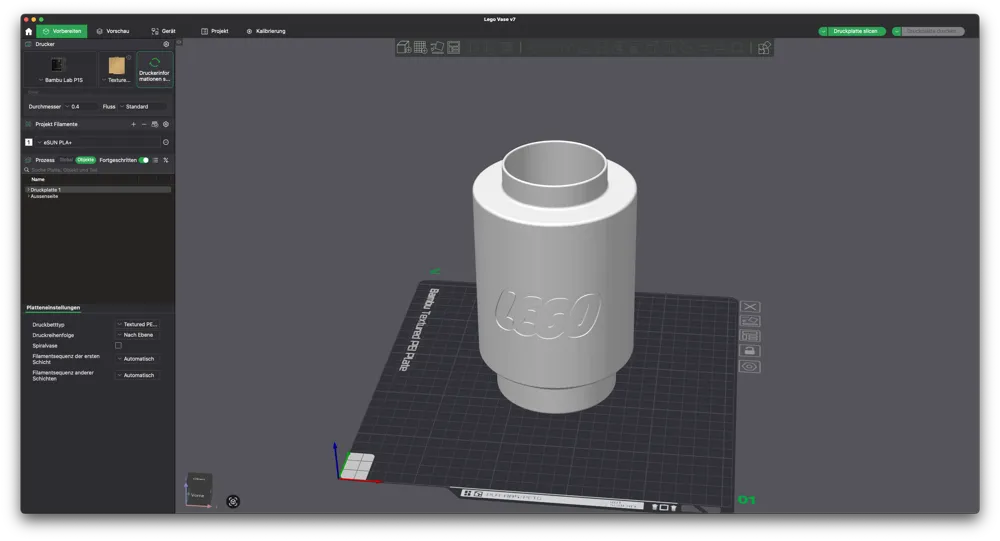Collapse the sidebar with the arrow icon

[179, 42]
